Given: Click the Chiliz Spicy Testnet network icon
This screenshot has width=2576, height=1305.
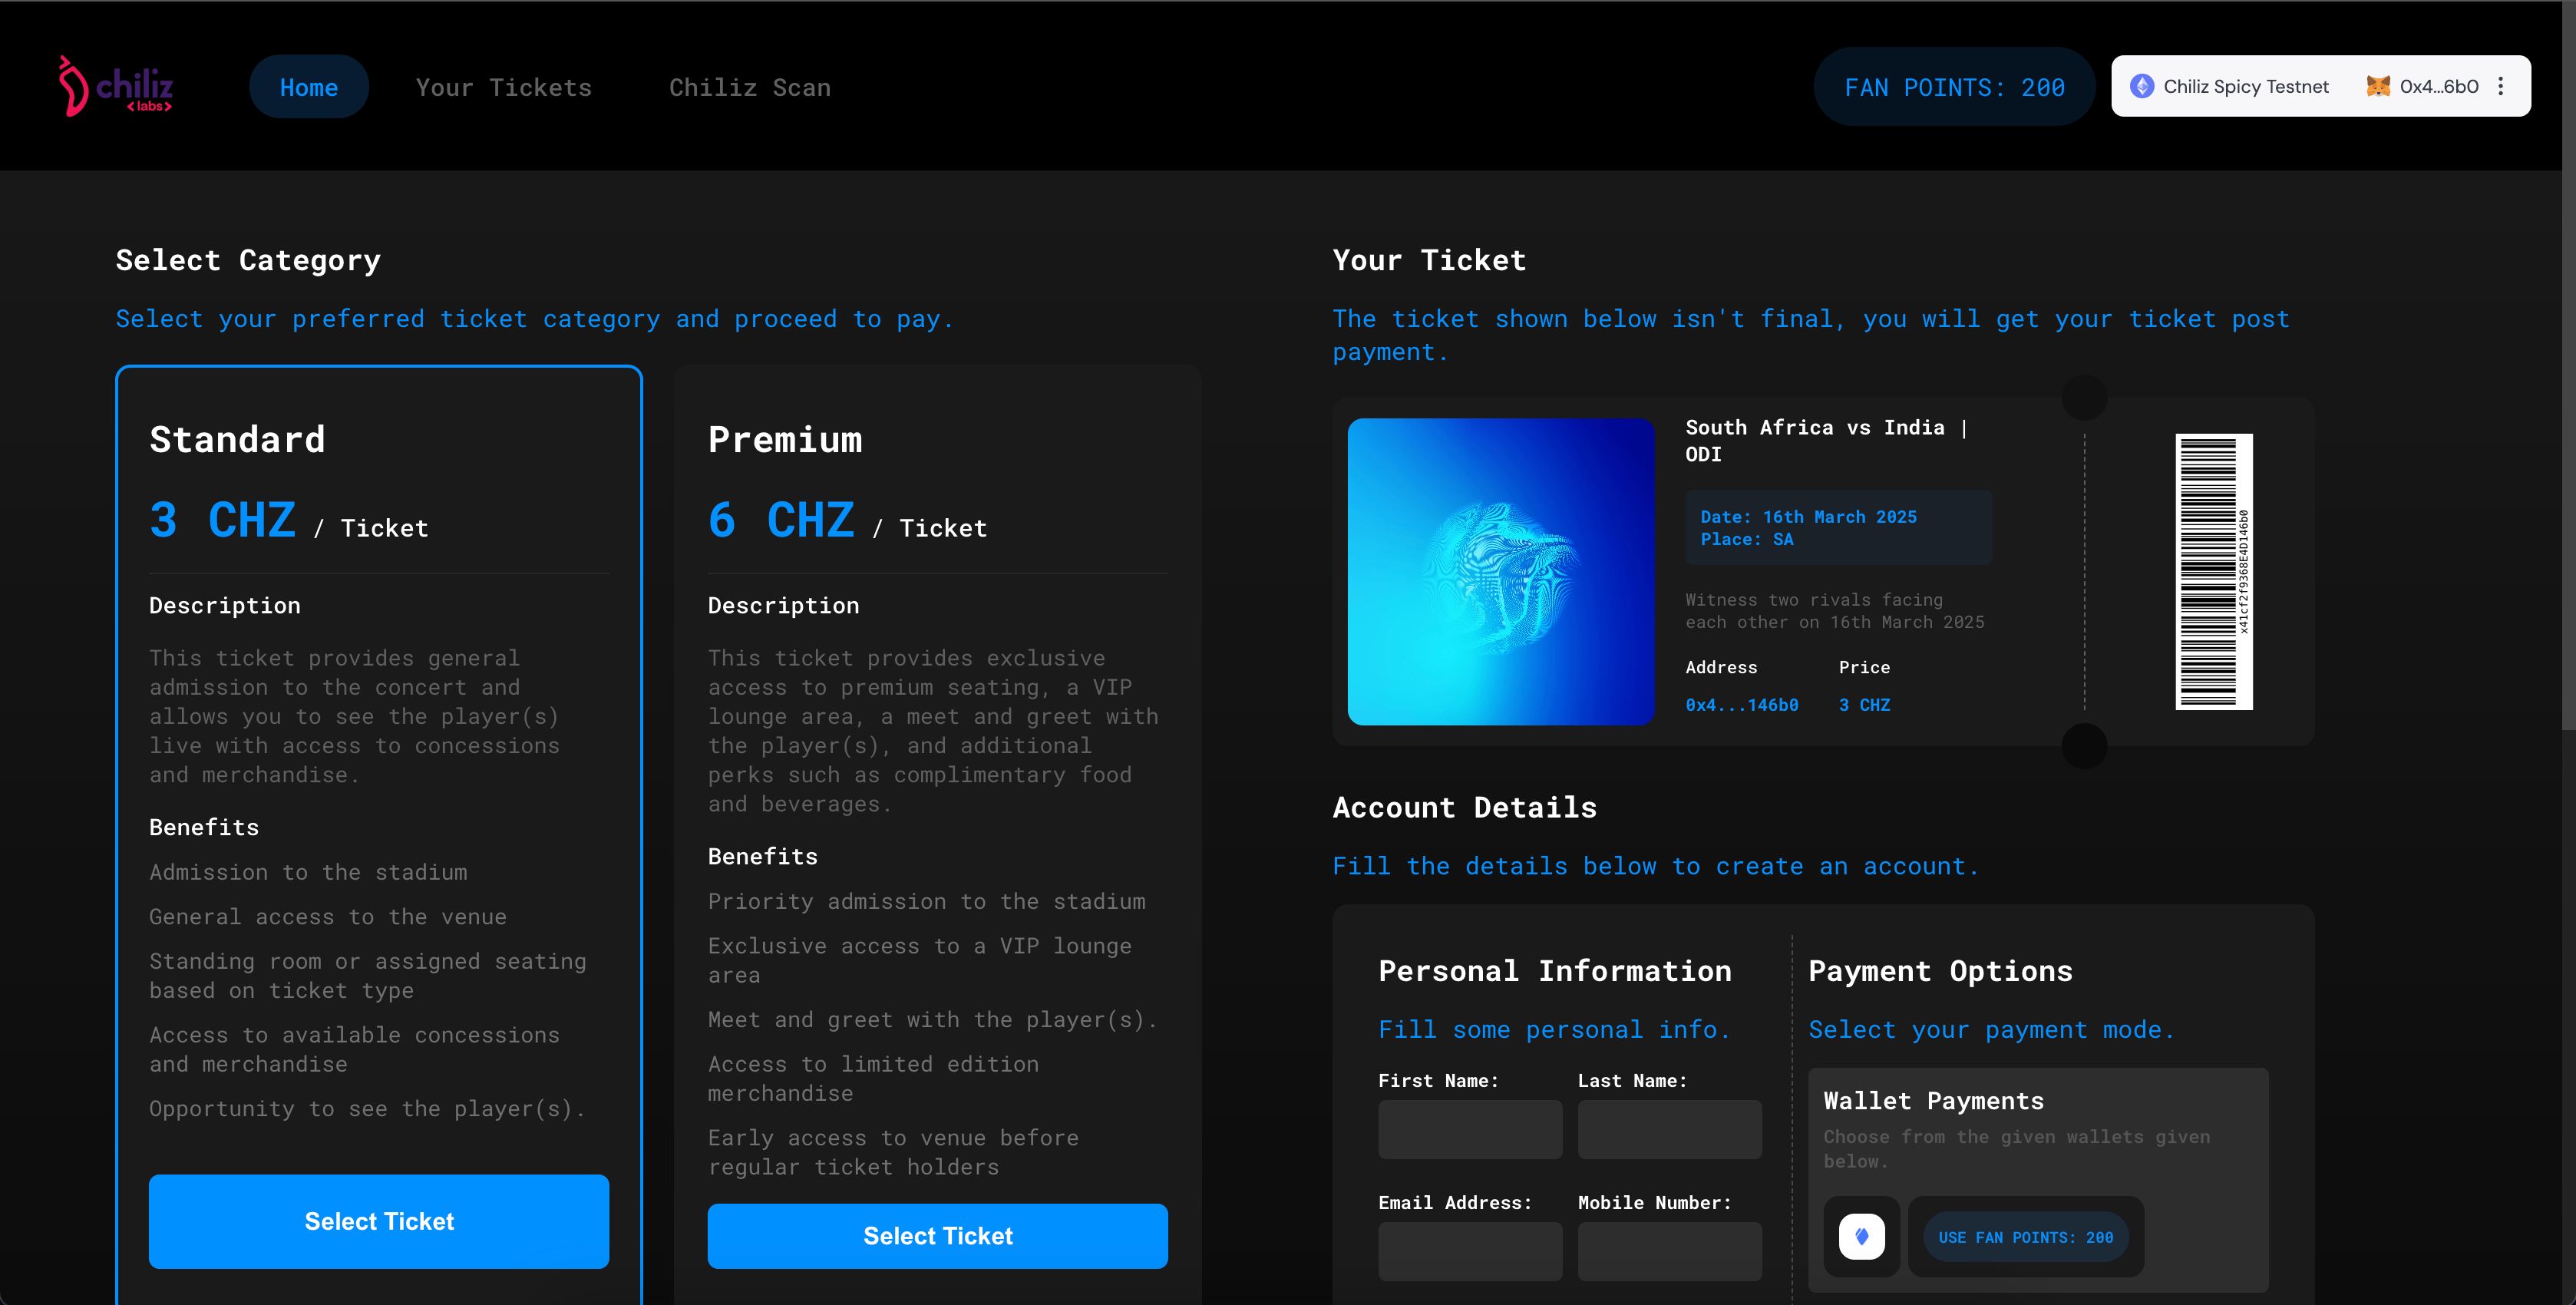Looking at the screenshot, I should [2145, 87].
